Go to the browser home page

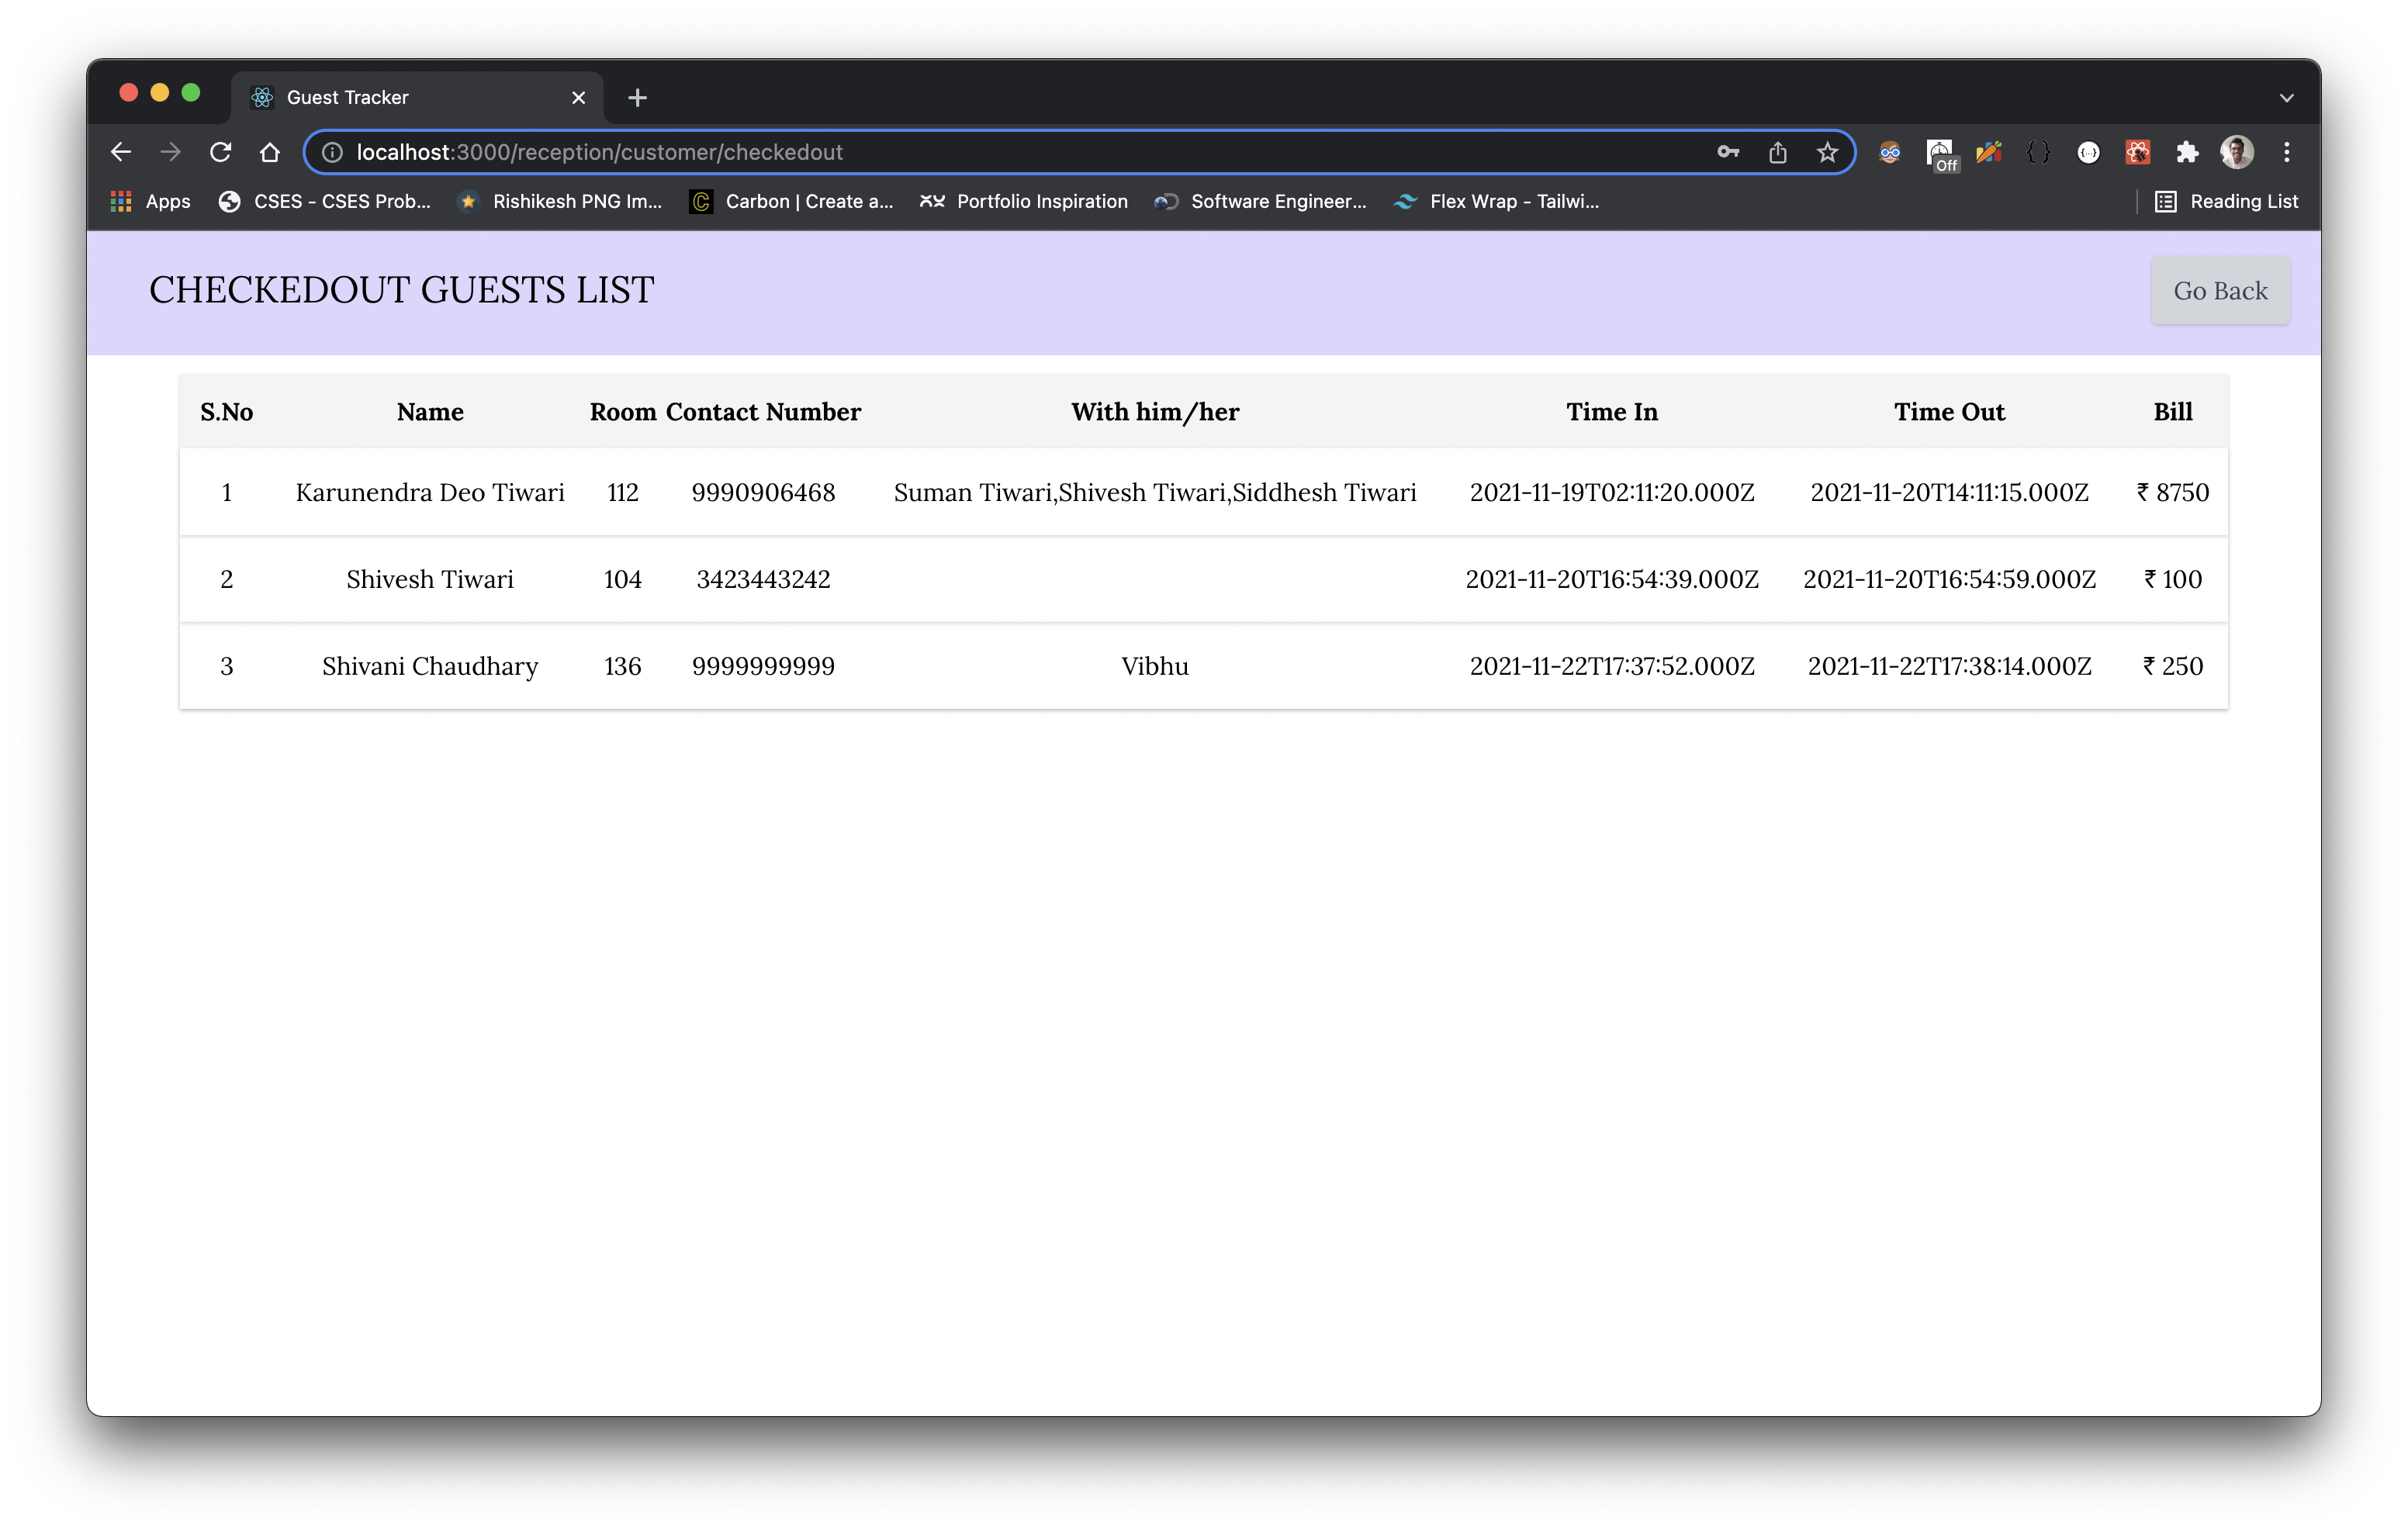pyautogui.click(x=270, y=152)
